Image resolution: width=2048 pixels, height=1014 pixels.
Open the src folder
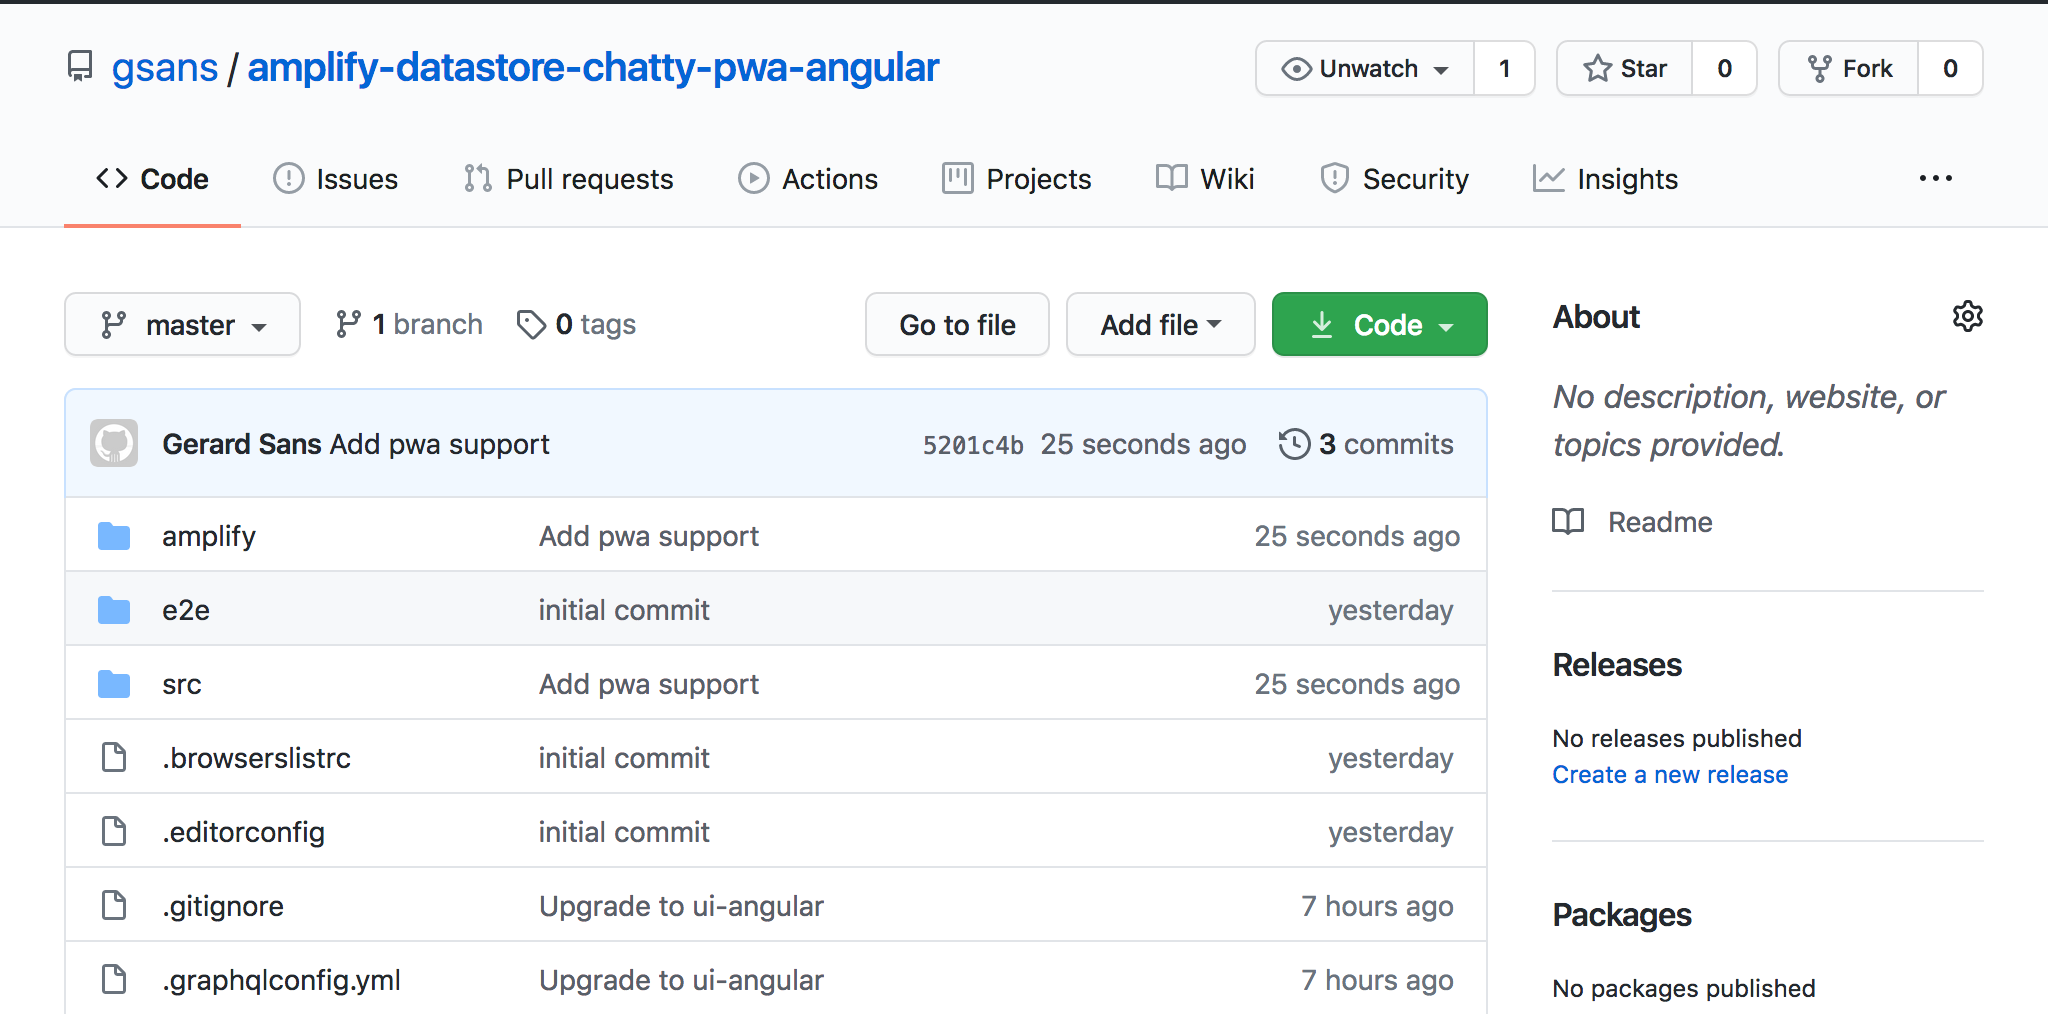(182, 684)
